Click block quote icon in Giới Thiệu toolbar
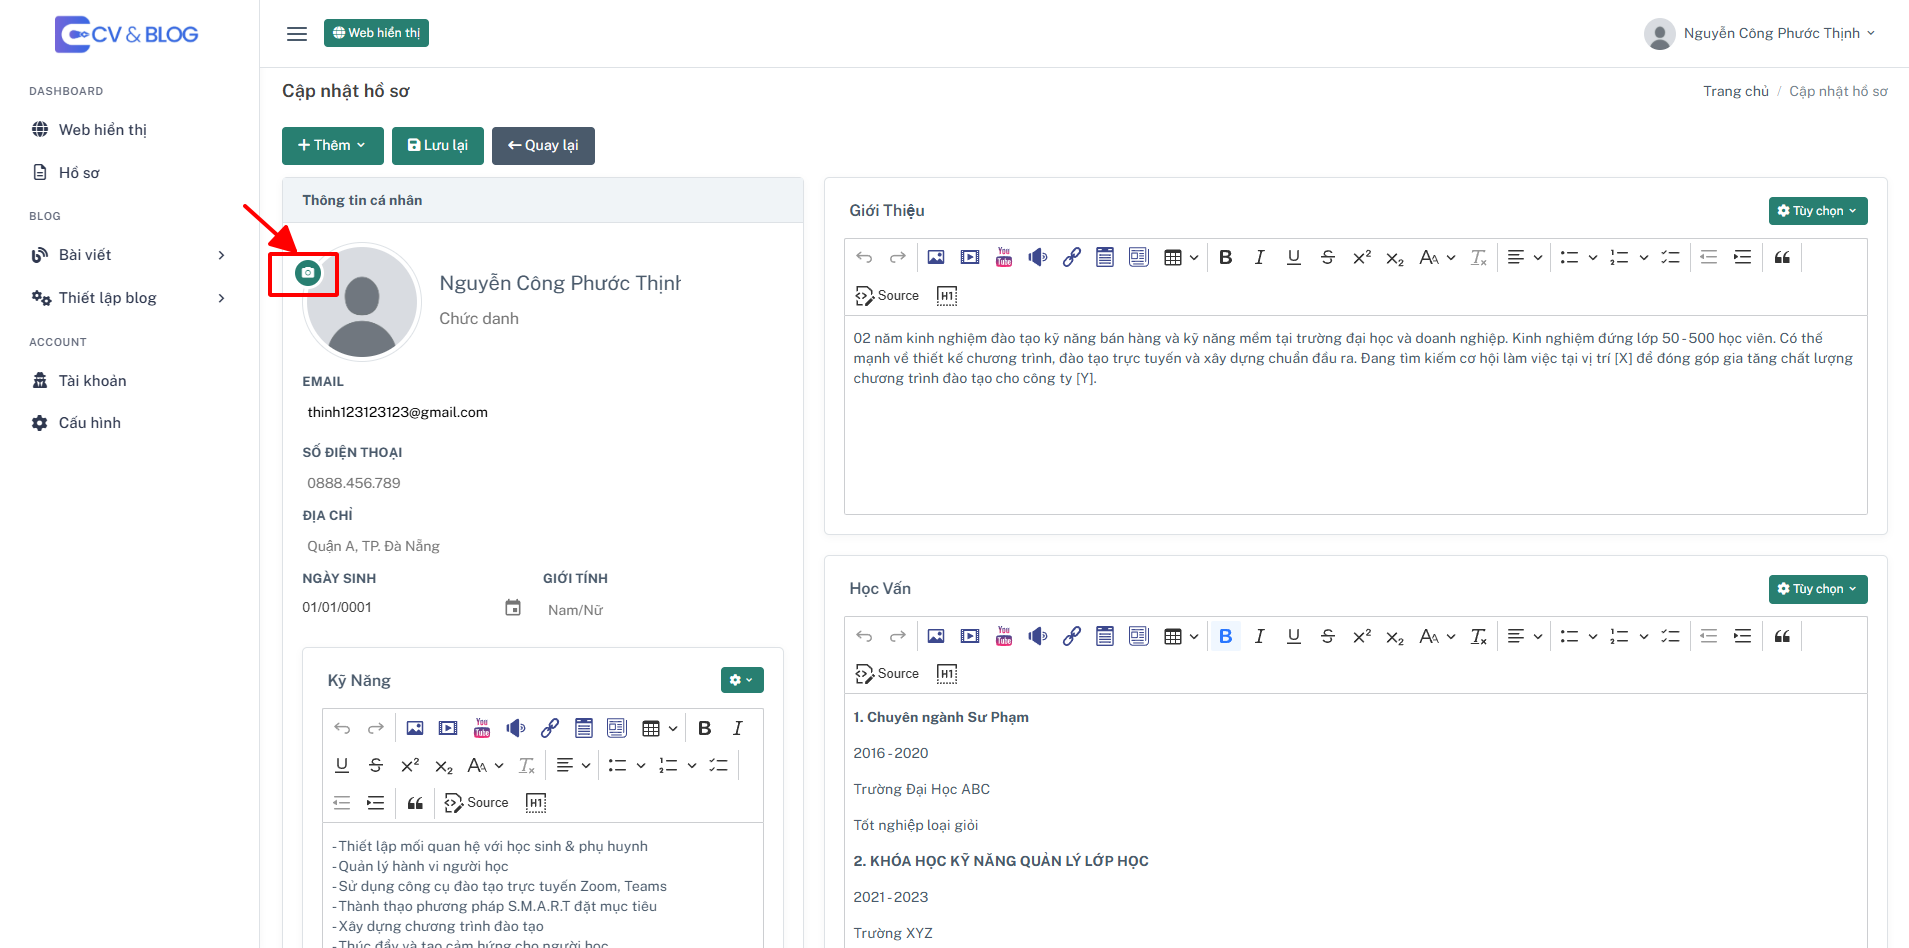This screenshot has height=948, width=1909. [1782, 257]
